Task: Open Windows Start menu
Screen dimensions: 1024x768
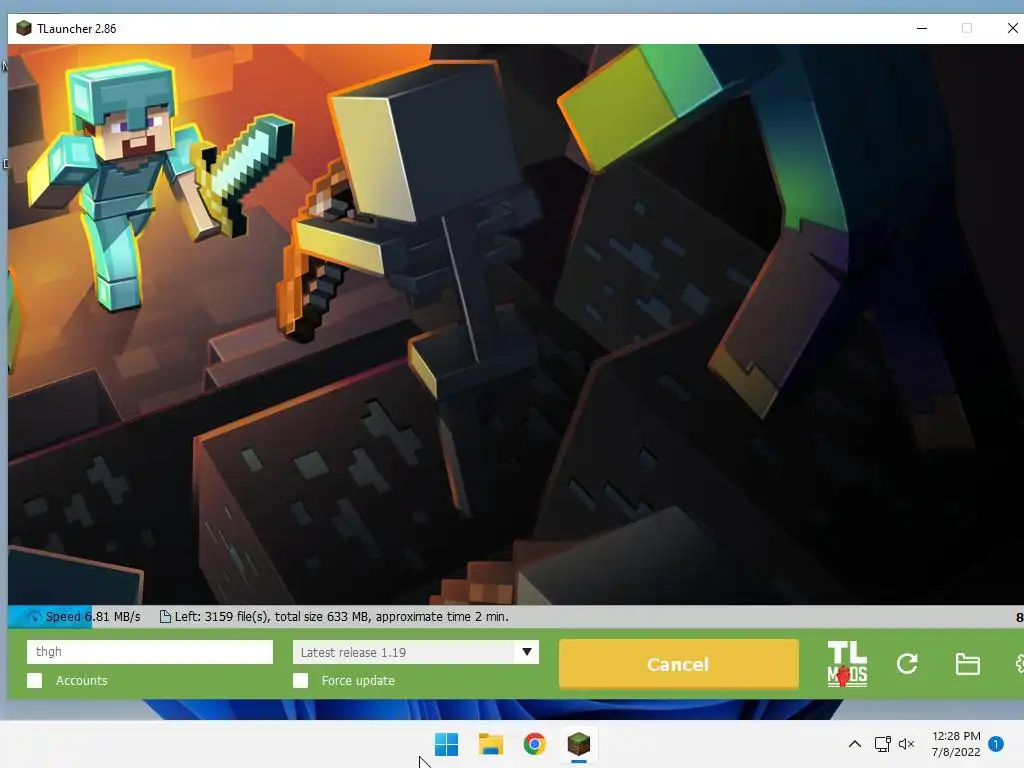Action: pyautogui.click(x=447, y=744)
